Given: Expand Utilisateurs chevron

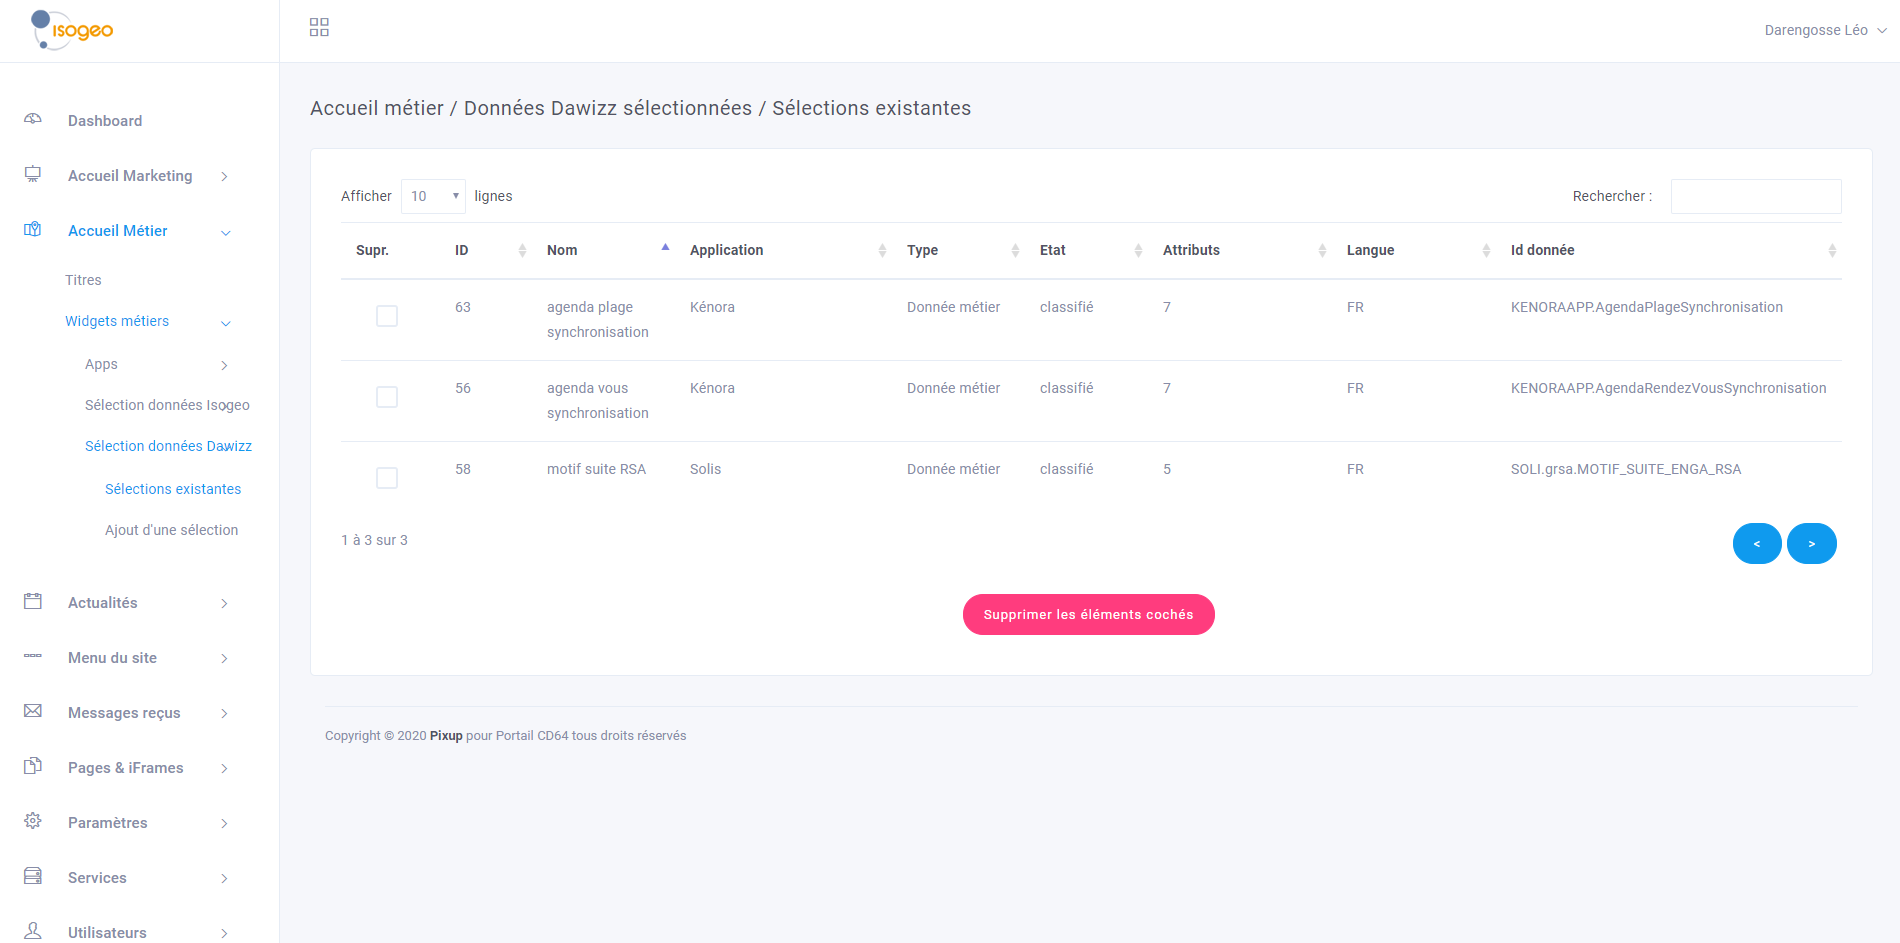Looking at the screenshot, I should click(x=224, y=933).
